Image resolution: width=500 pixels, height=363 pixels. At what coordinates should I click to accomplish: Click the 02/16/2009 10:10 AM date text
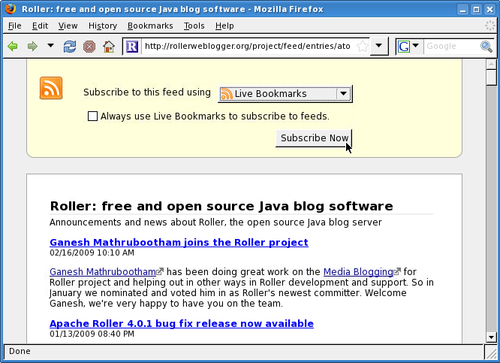pos(92,253)
